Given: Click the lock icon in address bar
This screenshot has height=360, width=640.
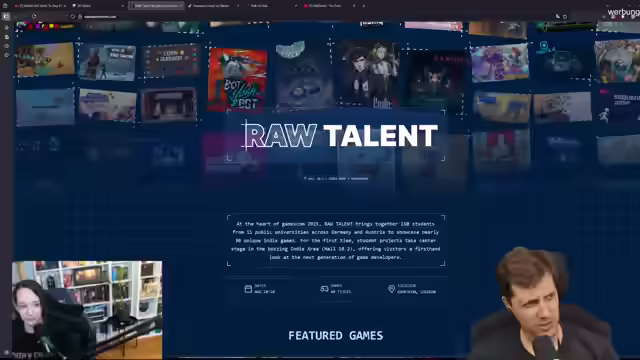Looking at the screenshot, I should [80, 17].
